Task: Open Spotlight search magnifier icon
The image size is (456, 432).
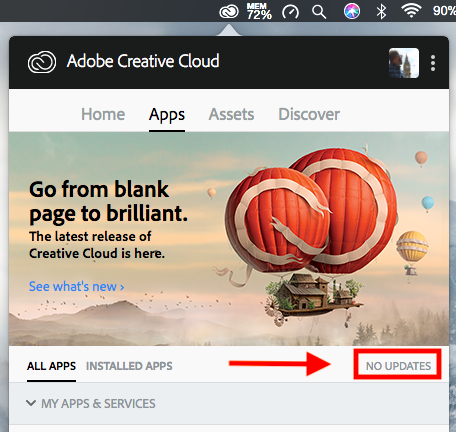Action: click(x=319, y=12)
